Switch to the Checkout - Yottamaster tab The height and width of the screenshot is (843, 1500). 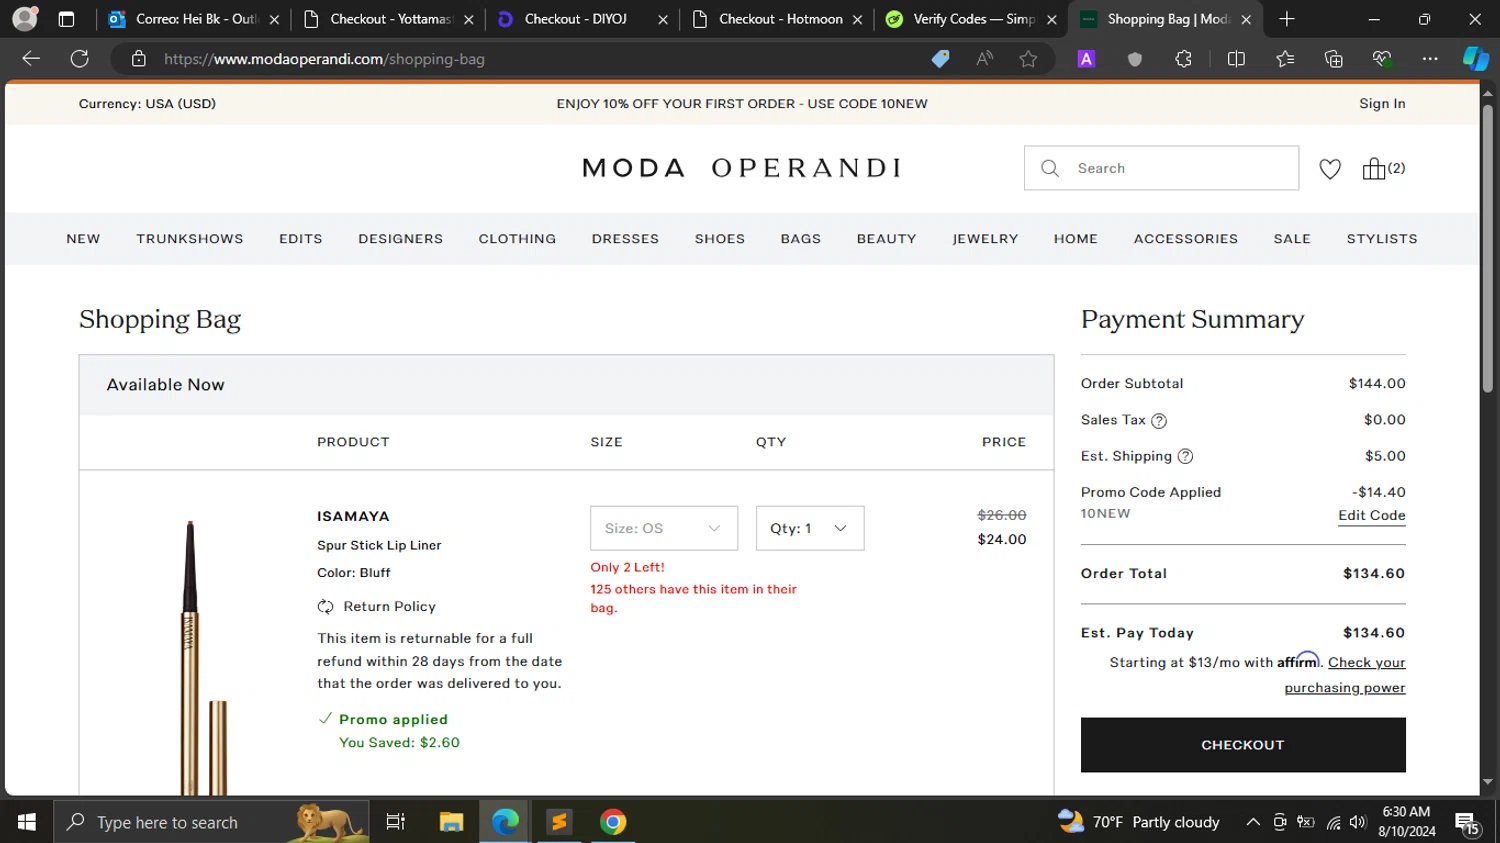click(389, 19)
